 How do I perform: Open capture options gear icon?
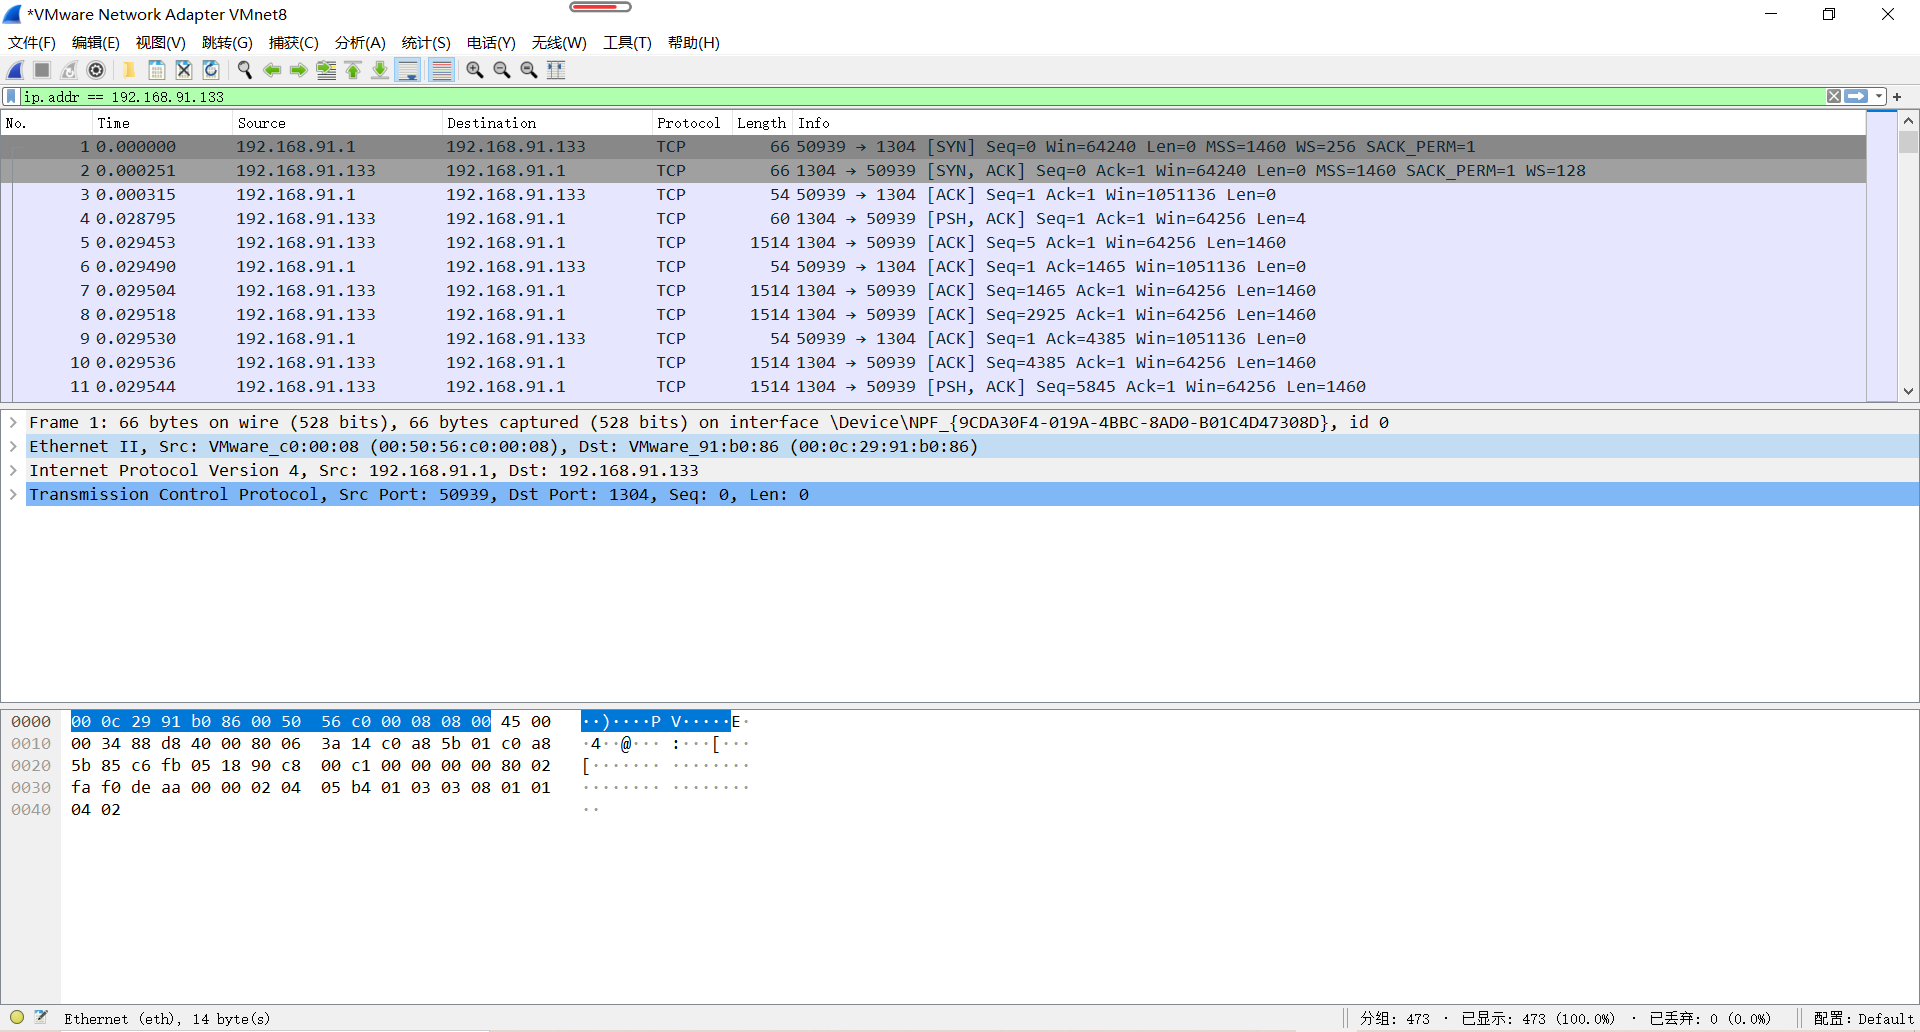pyautogui.click(x=96, y=70)
